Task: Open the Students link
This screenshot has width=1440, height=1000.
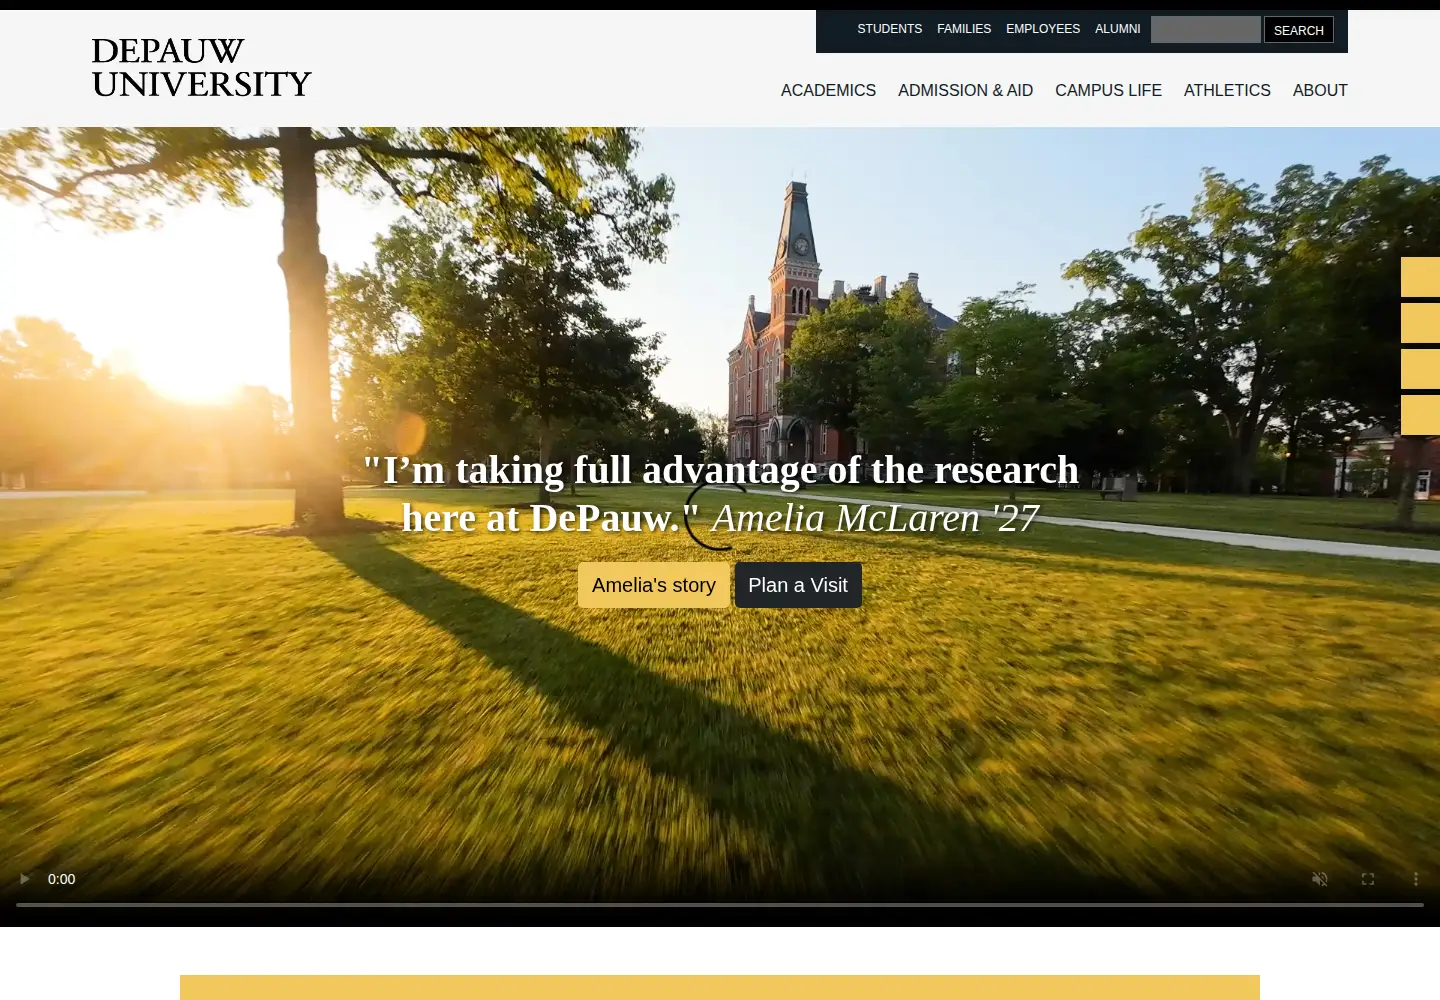Action: [x=890, y=29]
